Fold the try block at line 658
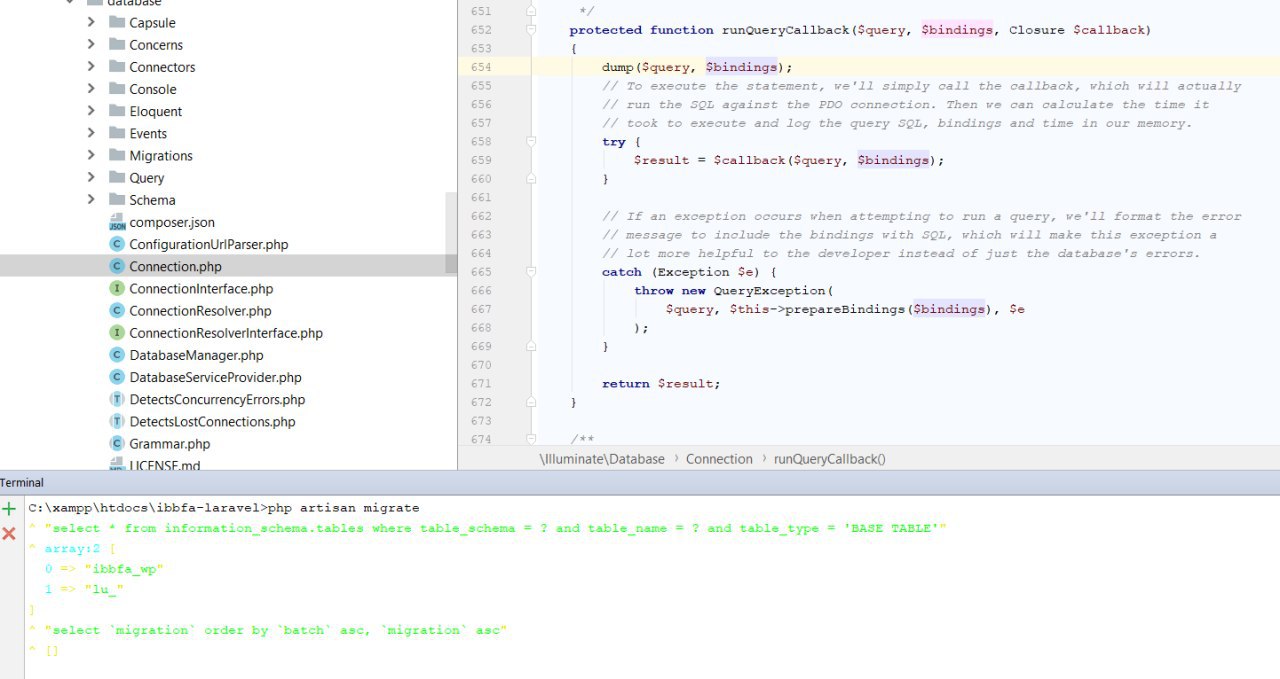1280x679 pixels. coord(532,142)
